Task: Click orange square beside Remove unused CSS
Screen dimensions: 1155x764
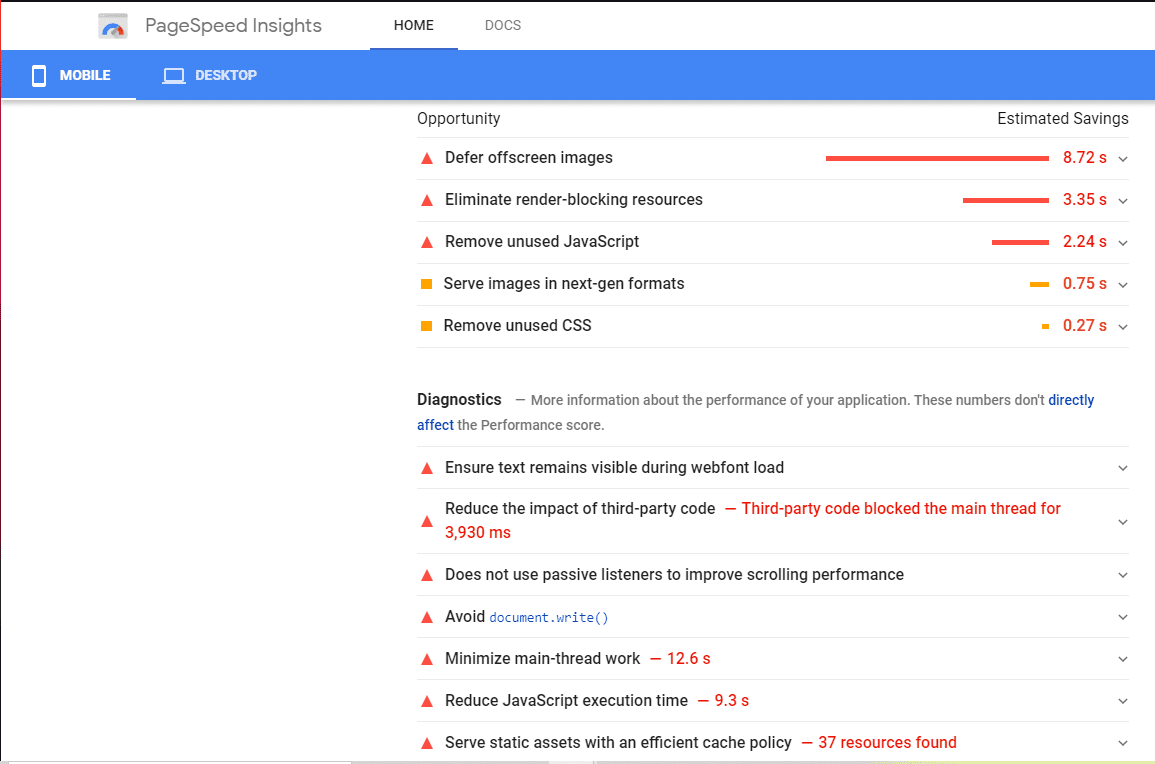Action: (426, 326)
